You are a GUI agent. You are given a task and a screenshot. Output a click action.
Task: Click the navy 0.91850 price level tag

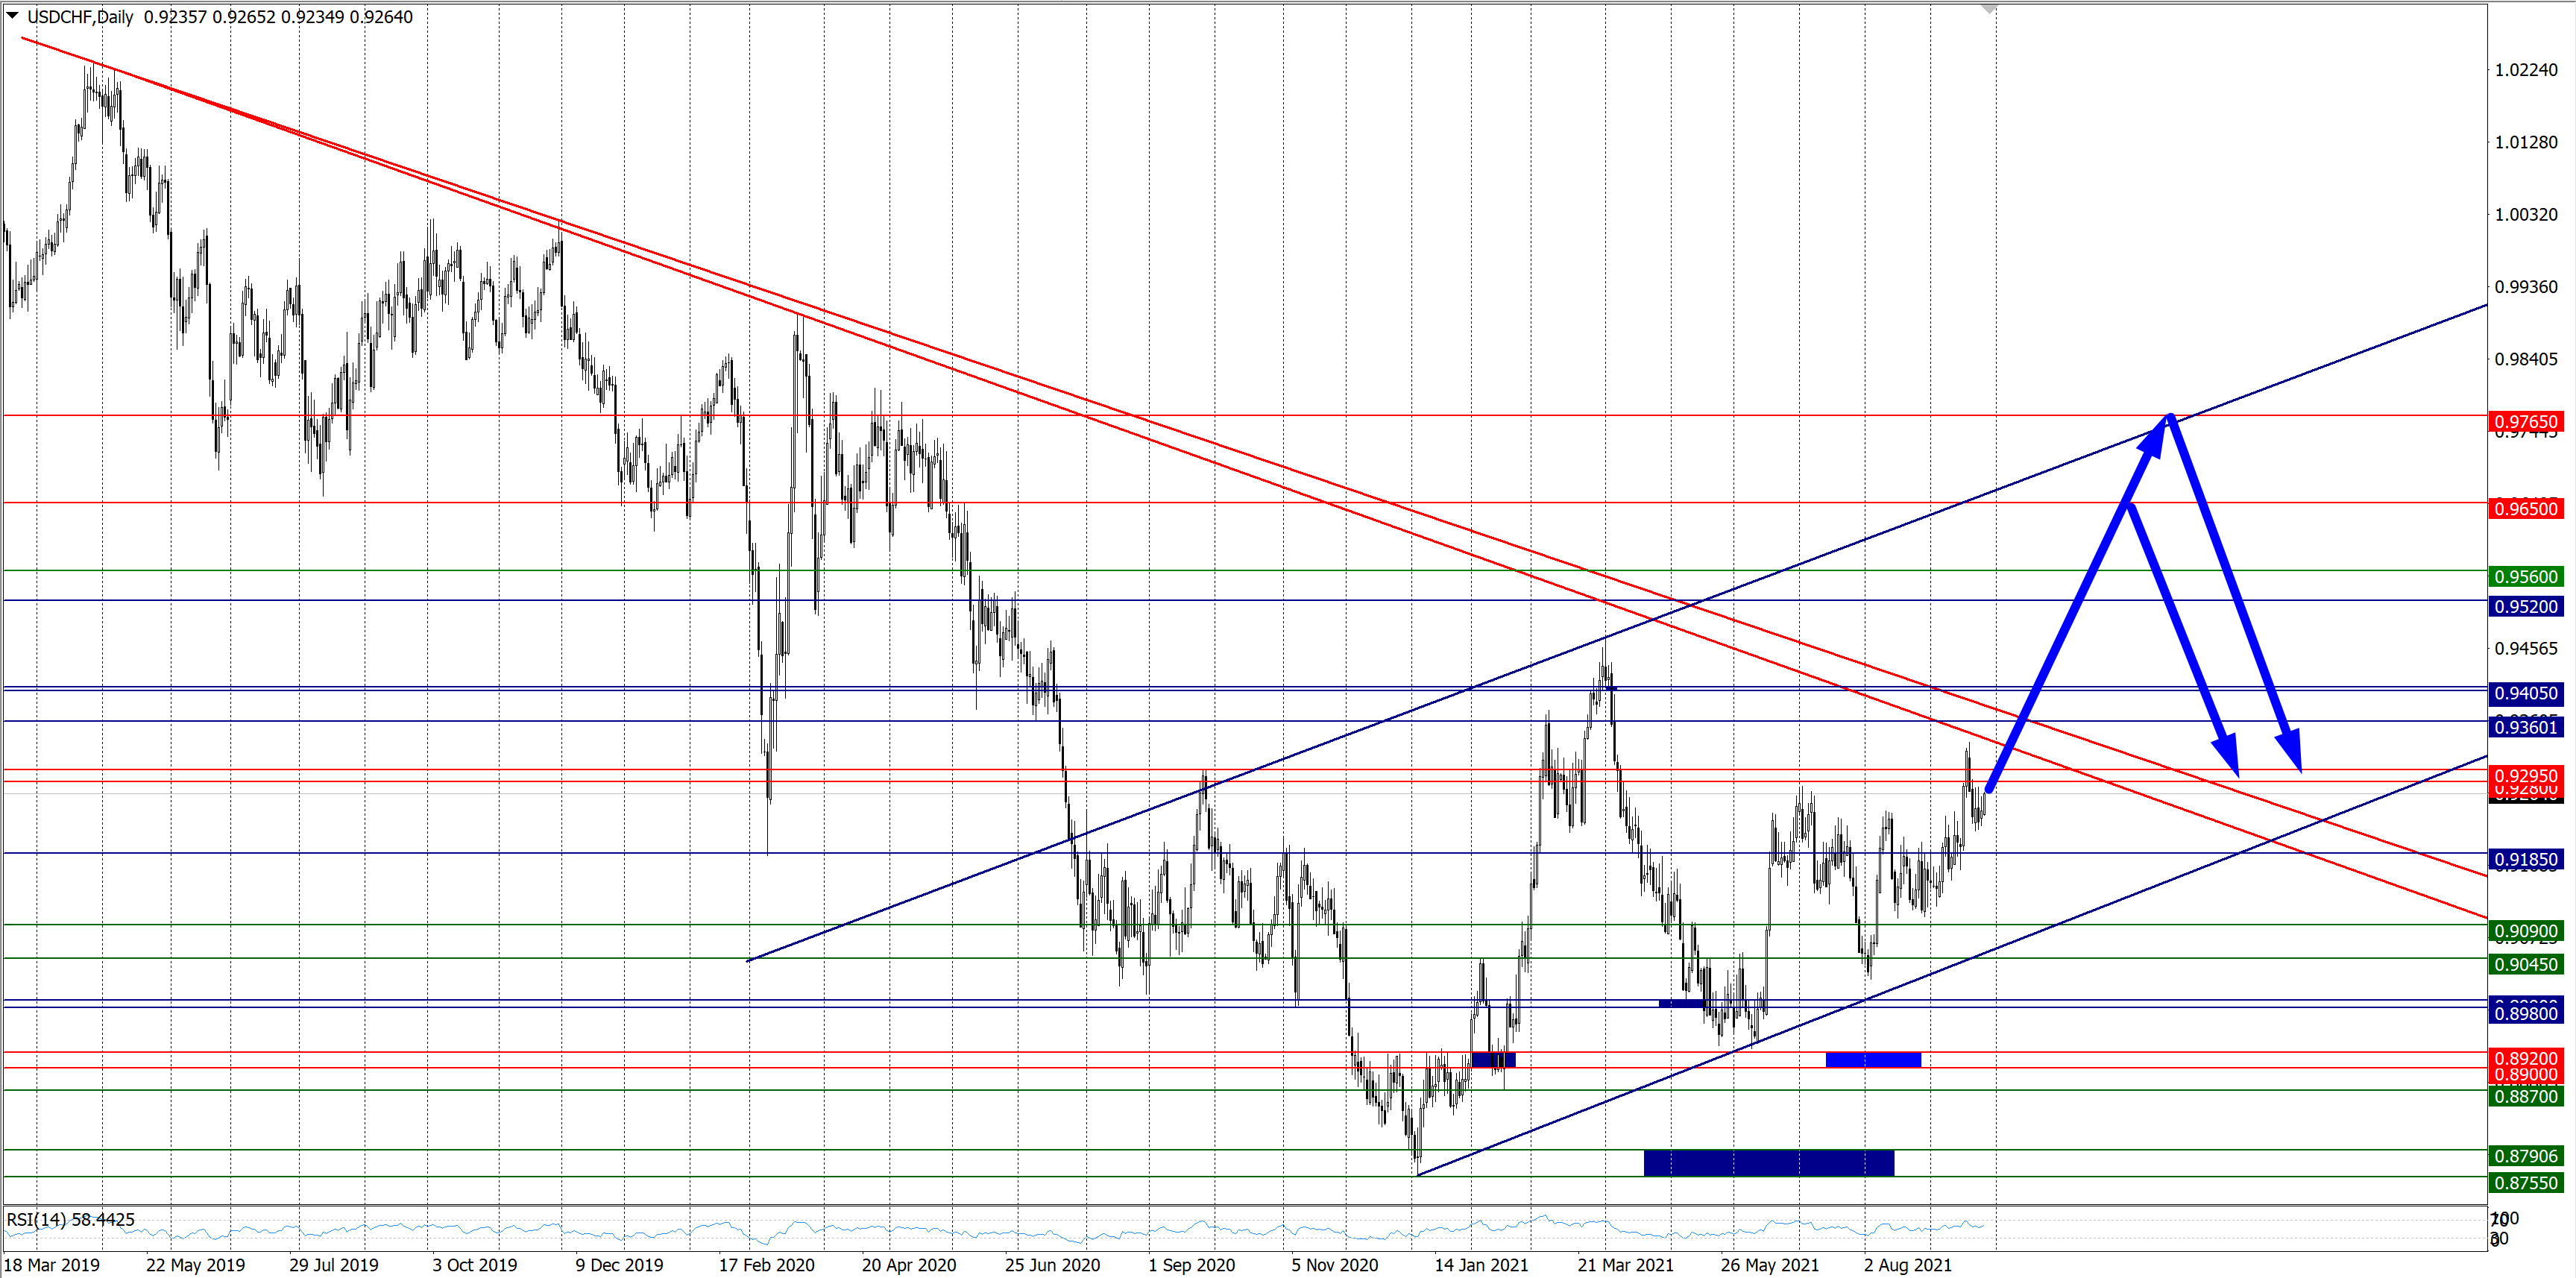click(x=2525, y=860)
